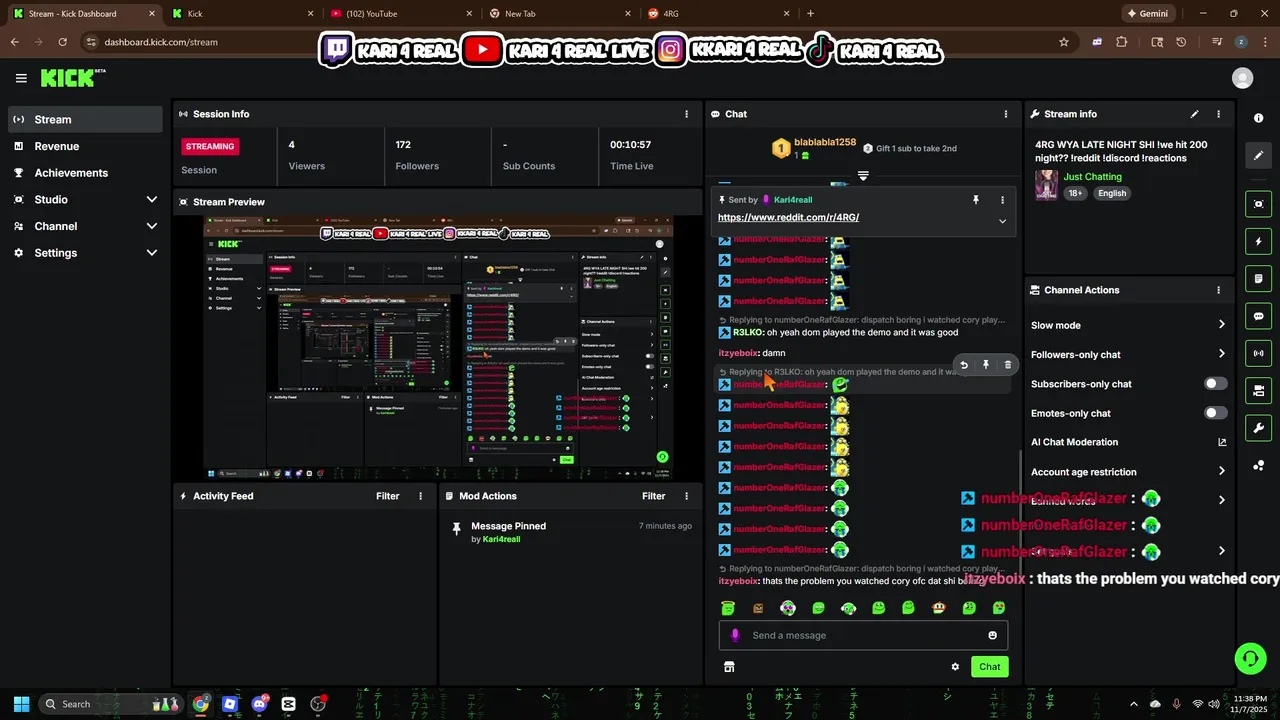
Task: Click the green Chat send button
Action: (x=989, y=667)
